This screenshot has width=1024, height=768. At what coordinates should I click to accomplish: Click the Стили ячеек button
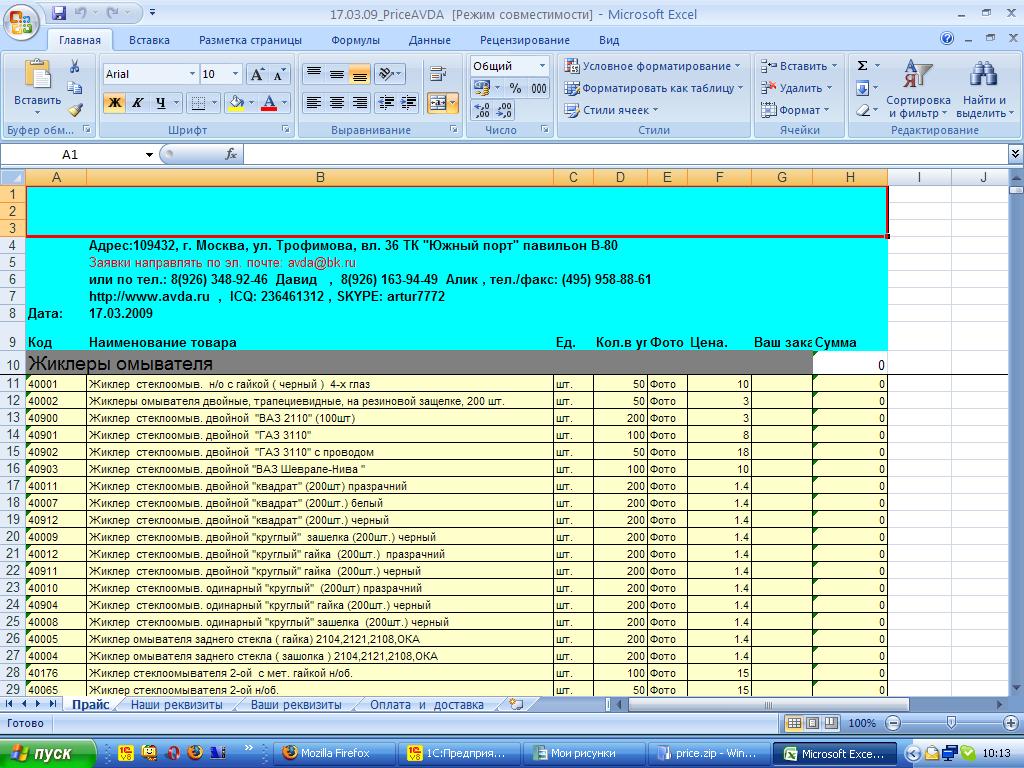coord(614,110)
